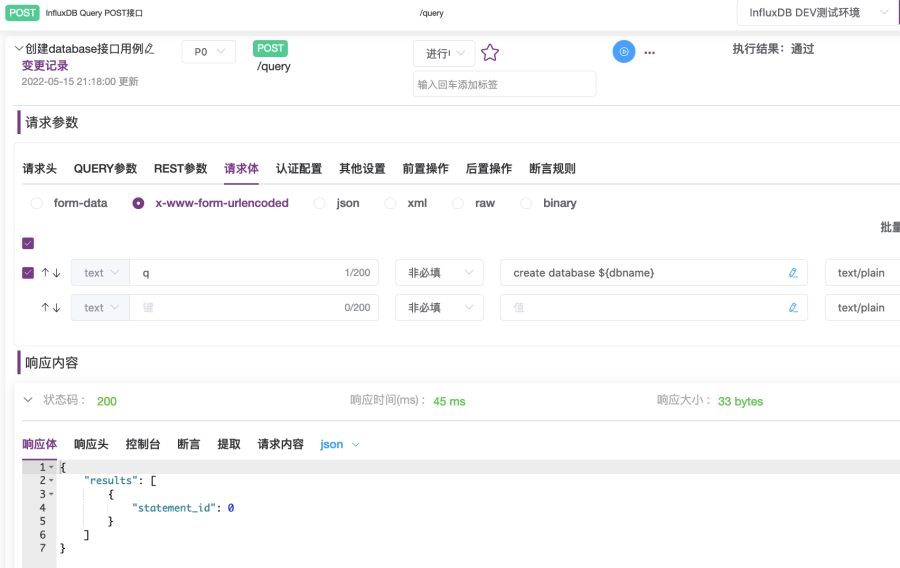900x568 pixels.
Task: Open the three-dot more options menu
Action: [650, 52]
